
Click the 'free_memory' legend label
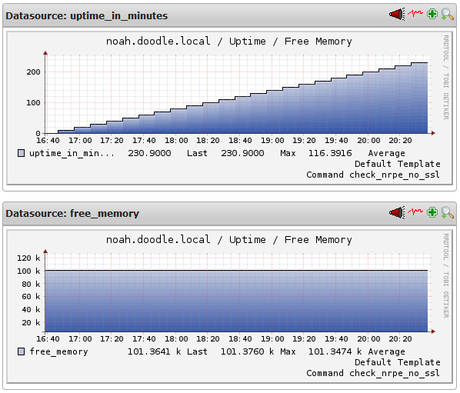pyautogui.click(x=59, y=352)
